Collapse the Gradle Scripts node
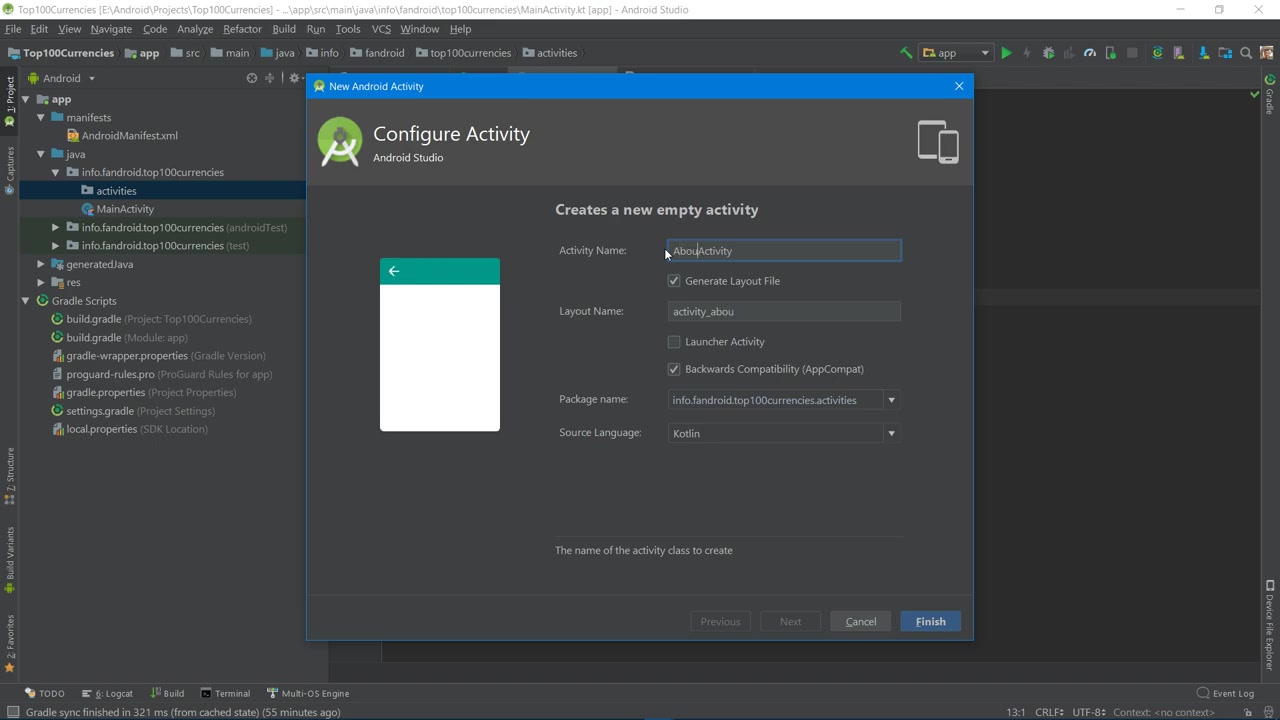 pos(26,300)
